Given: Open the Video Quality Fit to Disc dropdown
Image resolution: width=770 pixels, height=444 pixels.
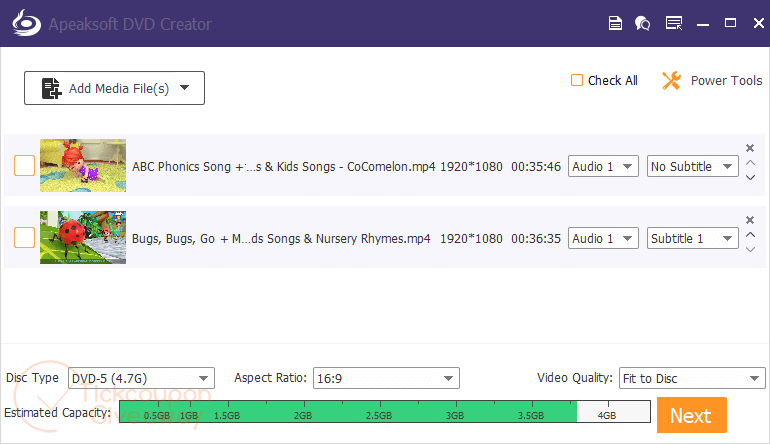Looking at the screenshot, I should coord(692,378).
